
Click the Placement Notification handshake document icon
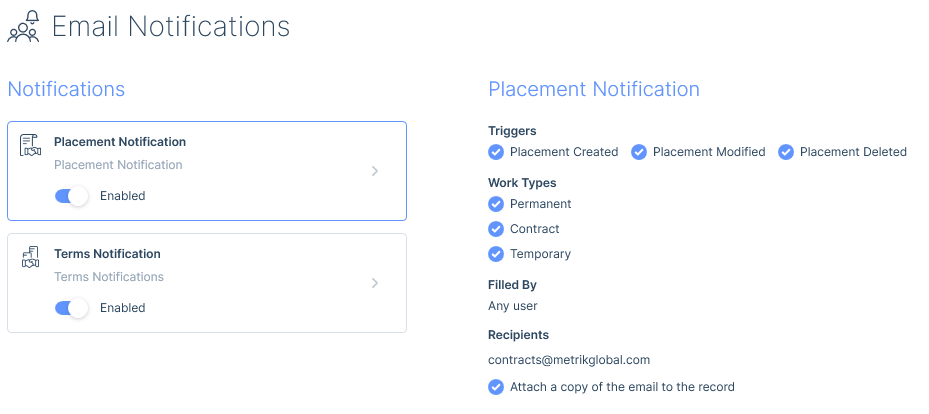[30, 145]
